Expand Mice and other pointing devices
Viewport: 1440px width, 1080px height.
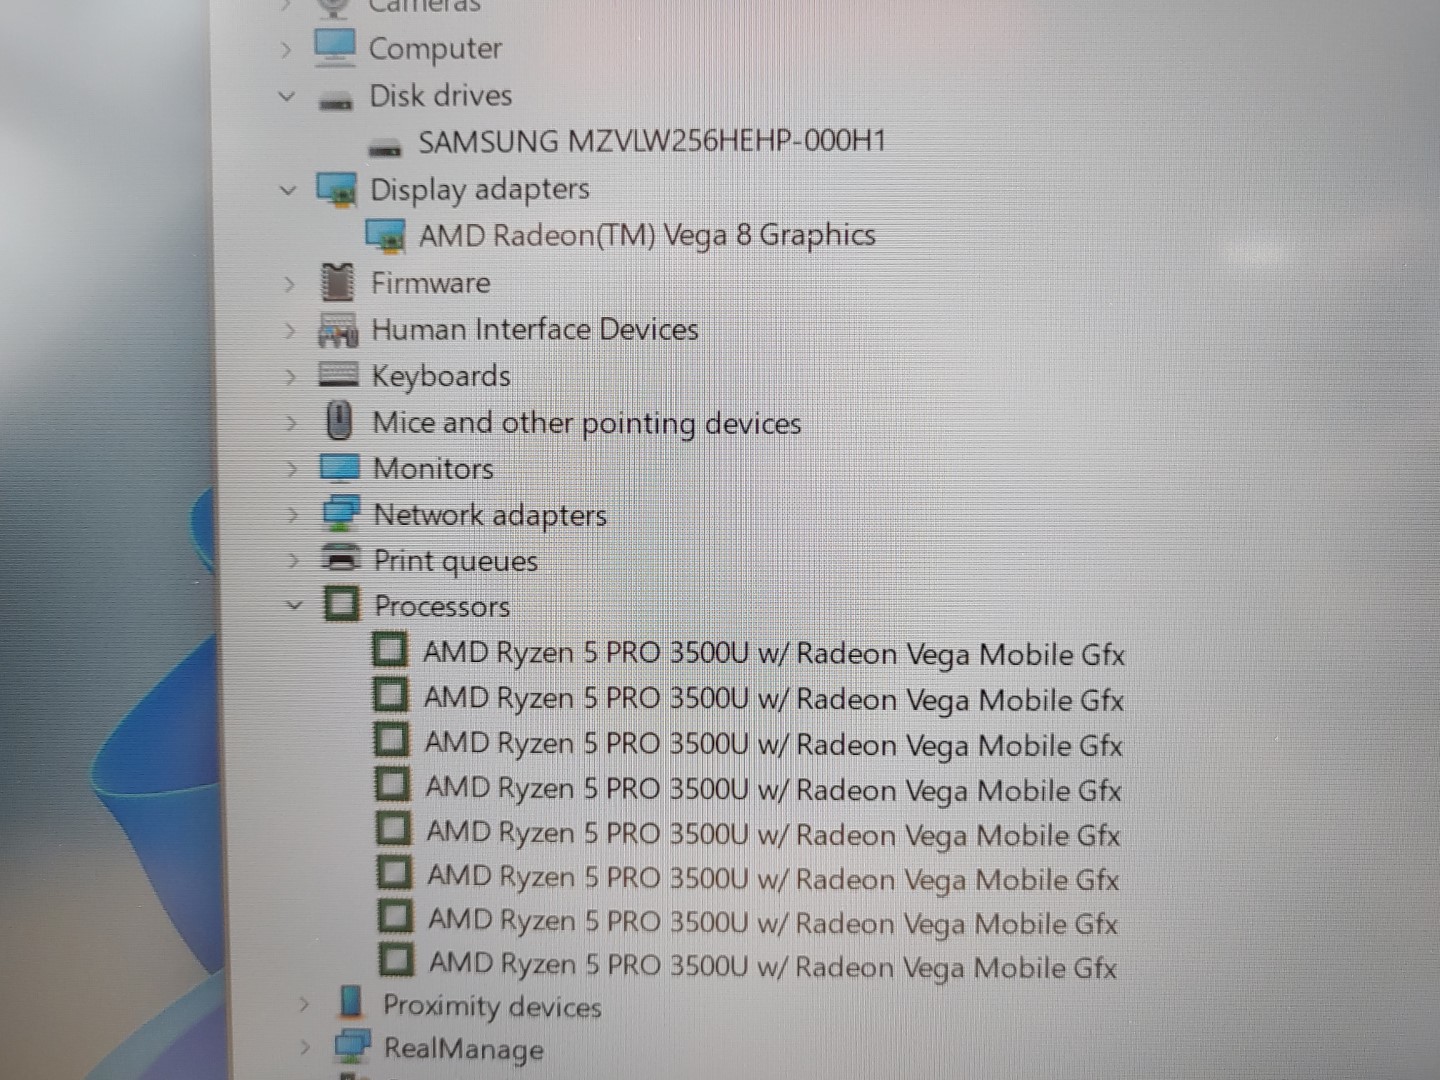[292, 424]
